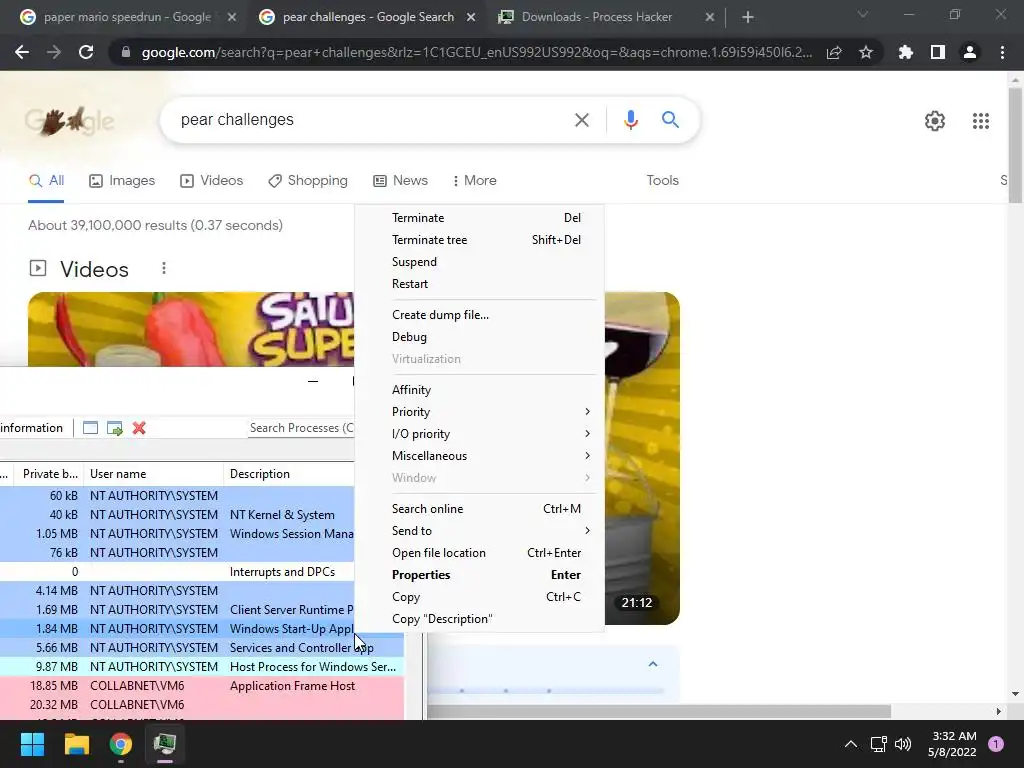Image resolution: width=1024 pixels, height=768 pixels.
Task: Open the Chrome profile avatar icon
Action: pos(970,52)
